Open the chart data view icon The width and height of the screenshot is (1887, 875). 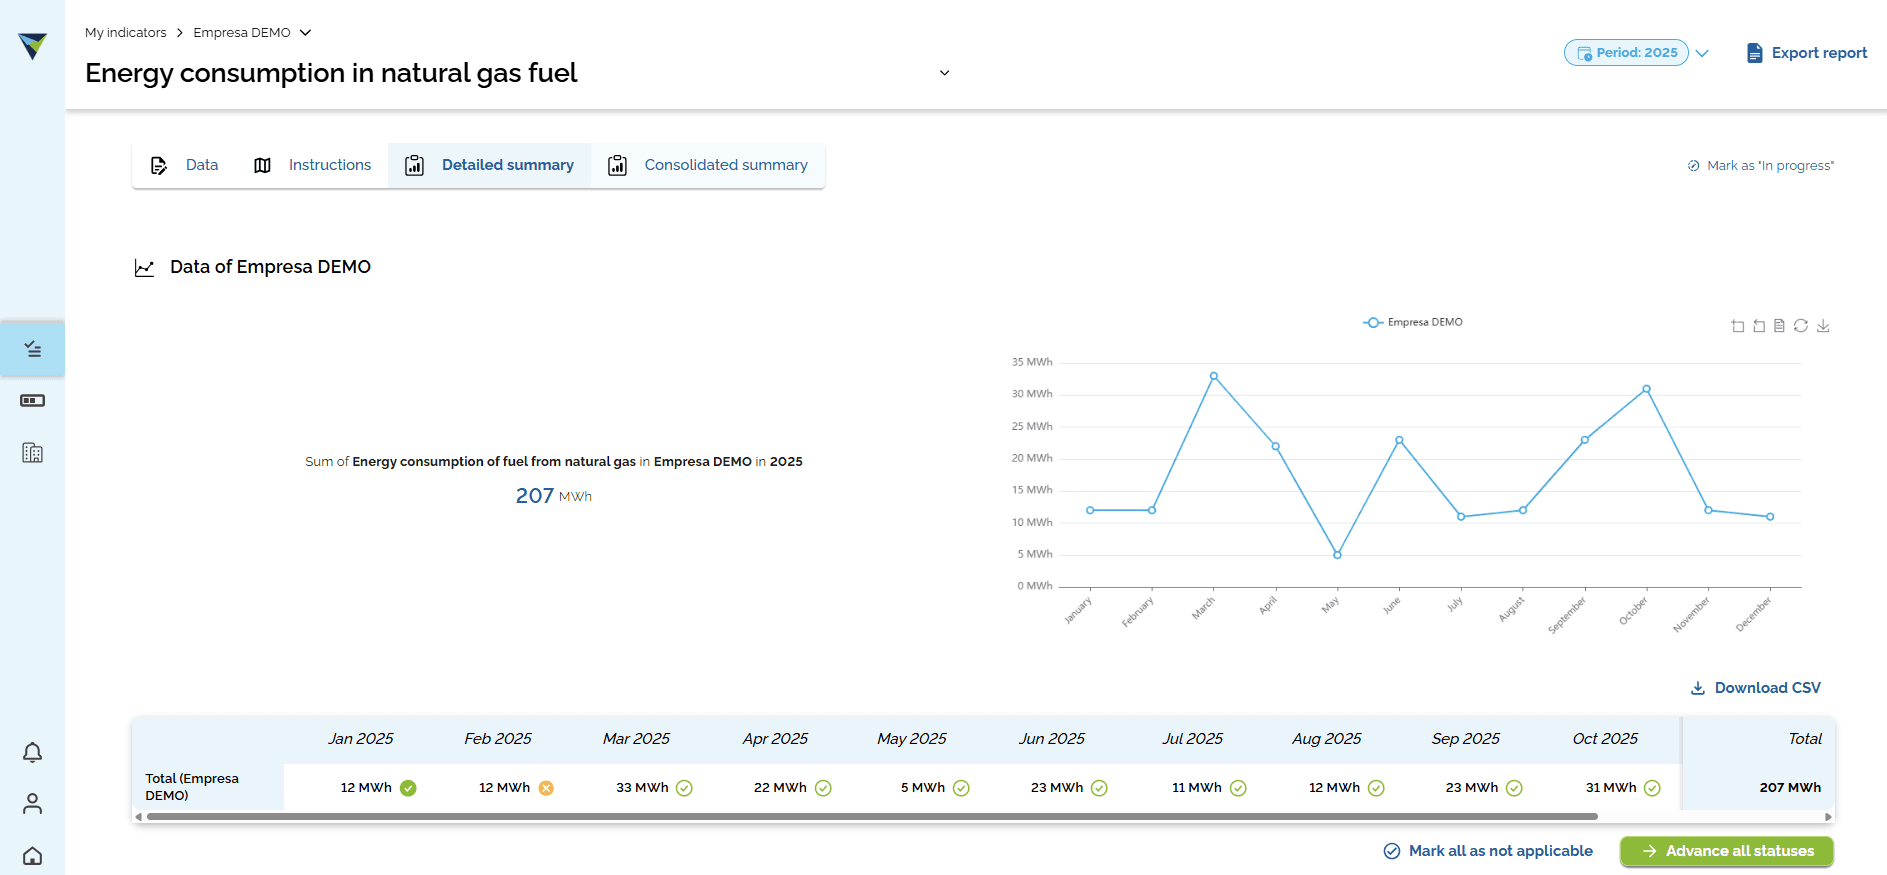(x=1779, y=326)
